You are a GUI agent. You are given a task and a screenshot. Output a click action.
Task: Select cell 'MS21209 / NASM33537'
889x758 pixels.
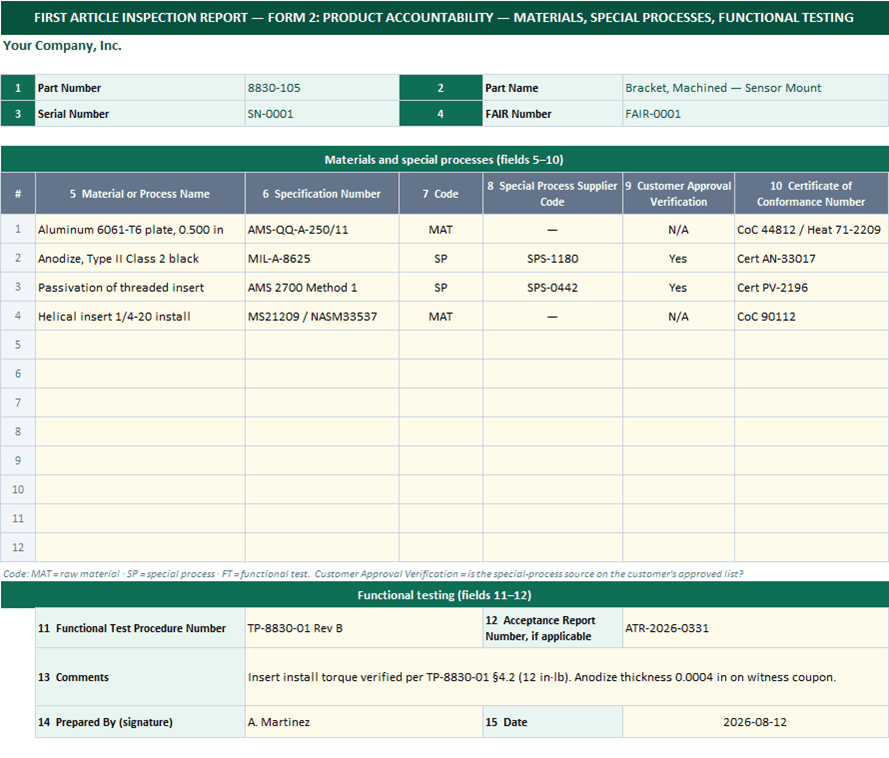pyautogui.click(x=322, y=316)
